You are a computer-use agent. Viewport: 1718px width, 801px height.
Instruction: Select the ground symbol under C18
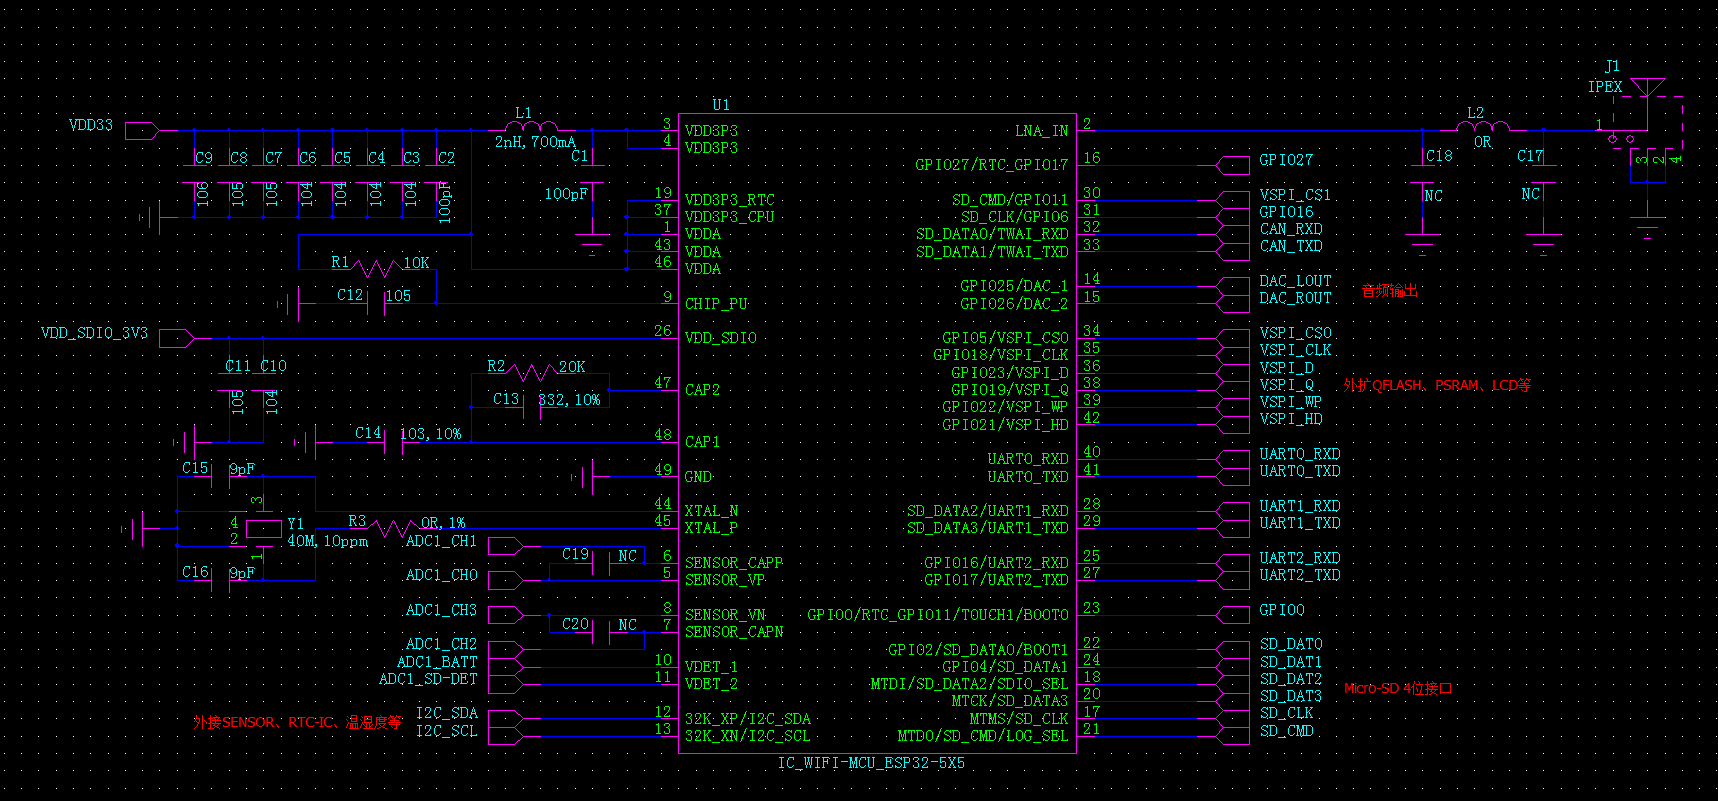[x=1422, y=243]
